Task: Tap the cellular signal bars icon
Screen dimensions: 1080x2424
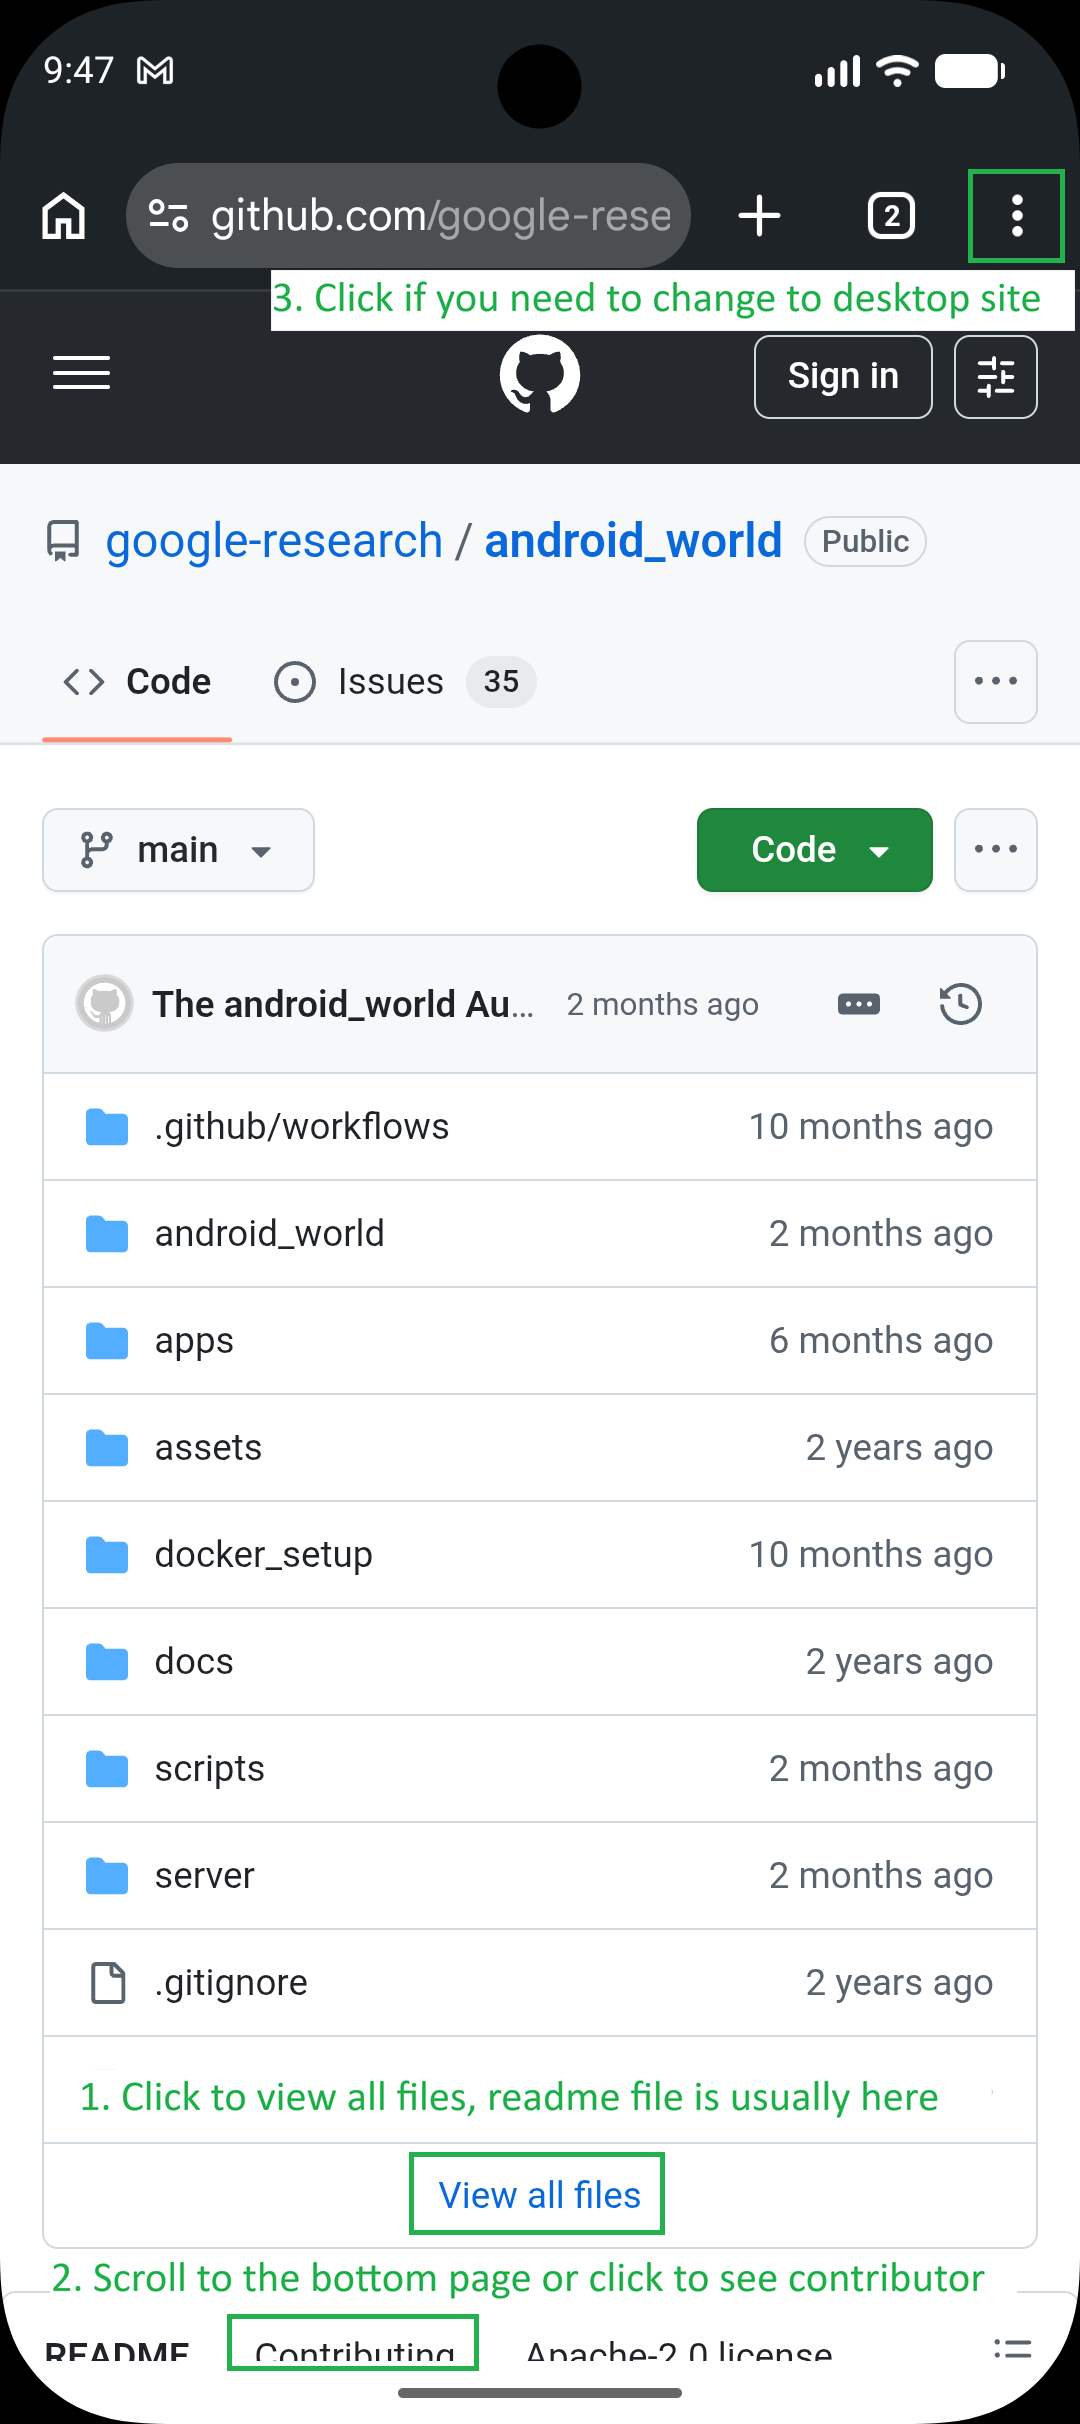Action: click(x=837, y=71)
